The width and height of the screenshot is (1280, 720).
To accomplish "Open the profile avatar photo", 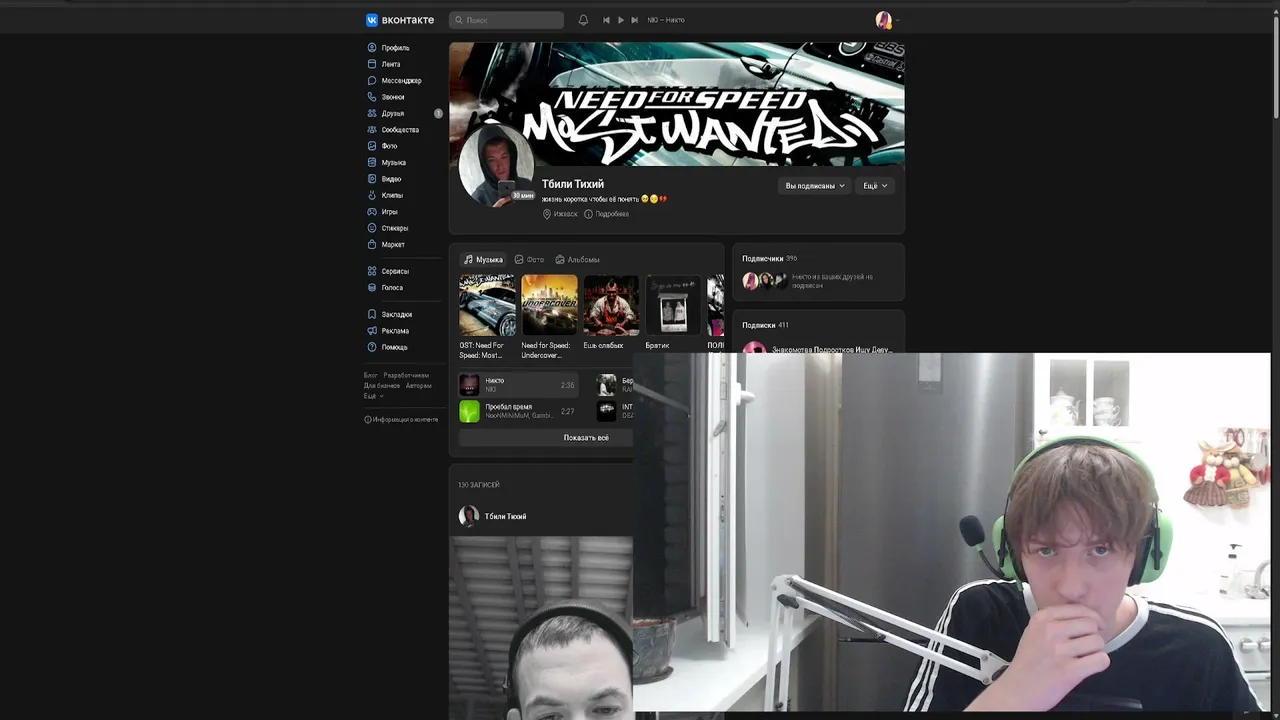I will pyautogui.click(x=496, y=165).
